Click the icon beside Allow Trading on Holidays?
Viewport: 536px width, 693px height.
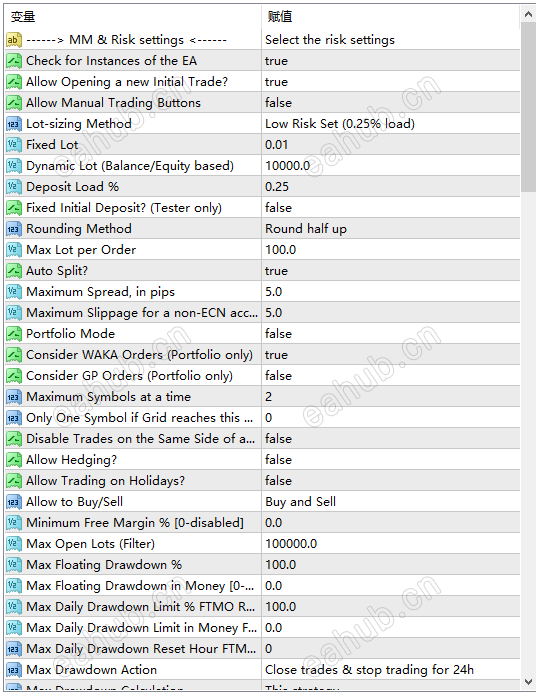[14, 480]
